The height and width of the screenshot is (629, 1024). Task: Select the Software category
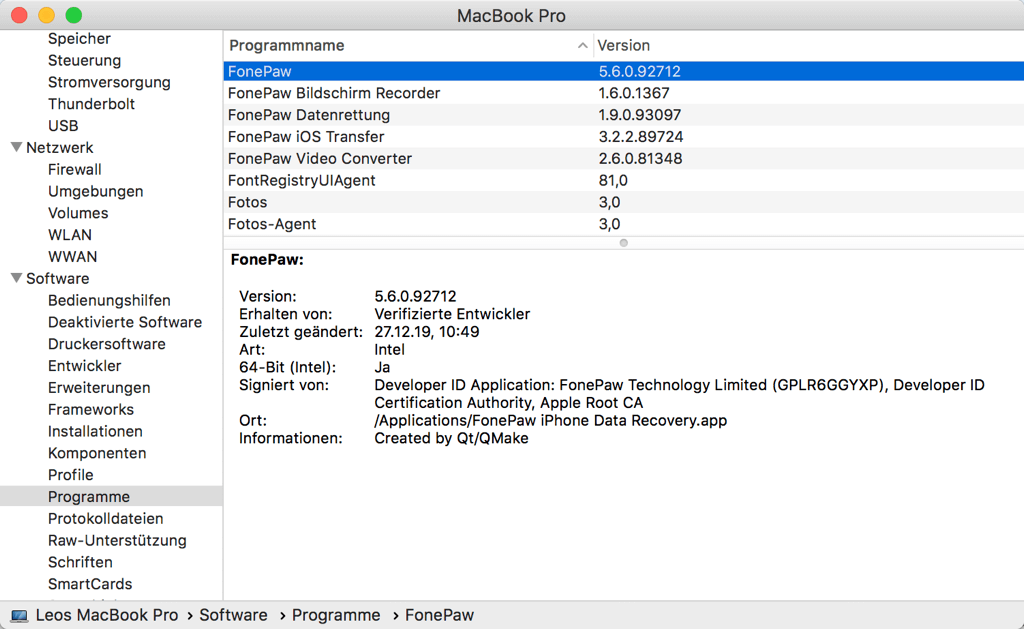pyautogui.click(x=57, y=278)
